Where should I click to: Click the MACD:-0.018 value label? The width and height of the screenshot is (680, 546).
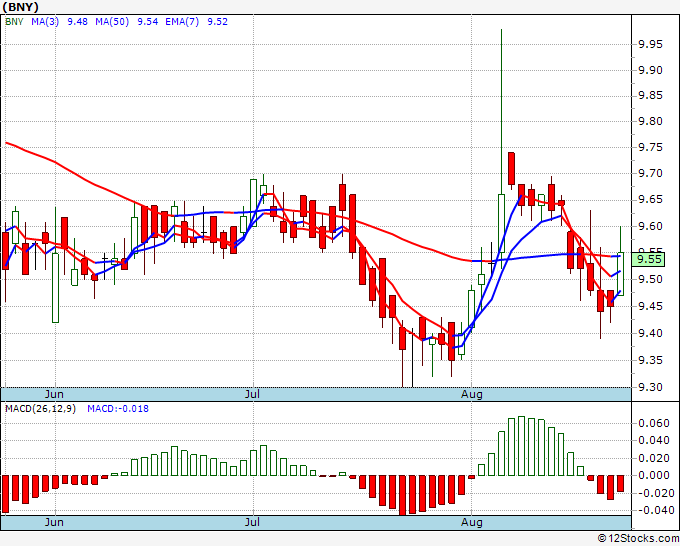[118, 409]
